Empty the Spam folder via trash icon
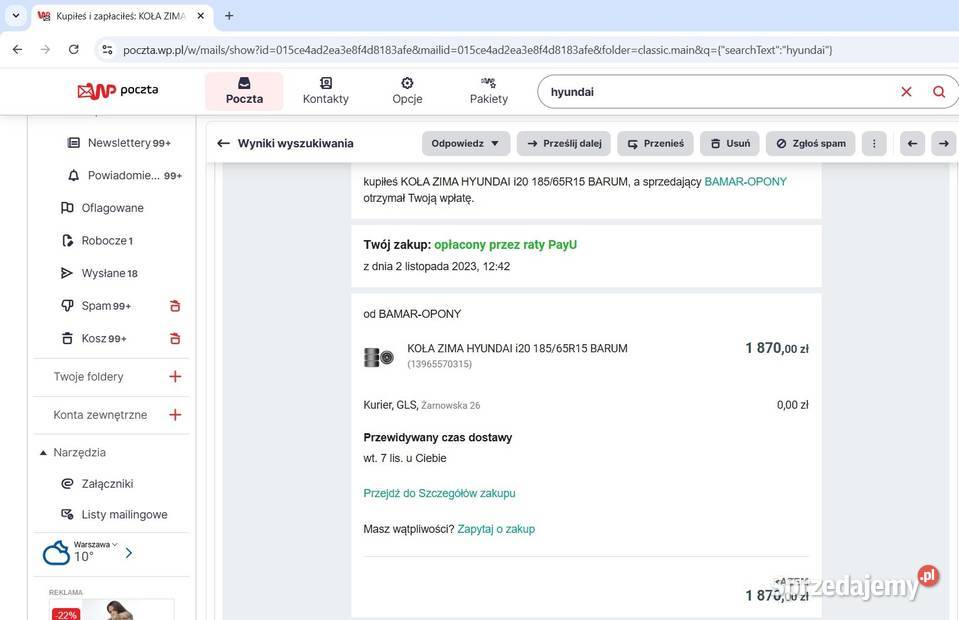The height and width of the screenshot is (620, 959). tap(175, 306)
